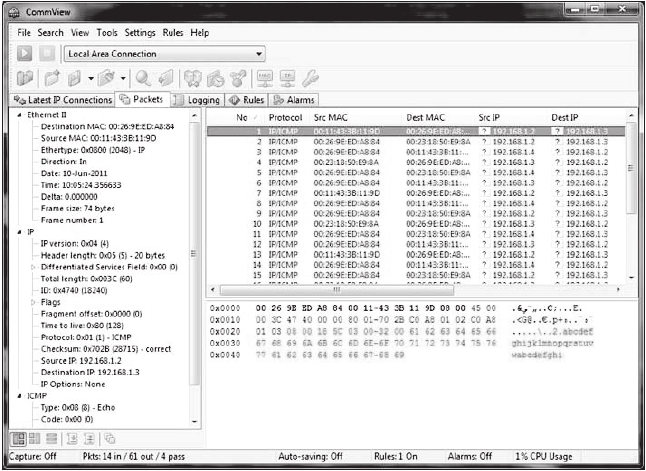Select 'Type: 0x08 (8) - Echo' tree row

click(x=78, y=408)
